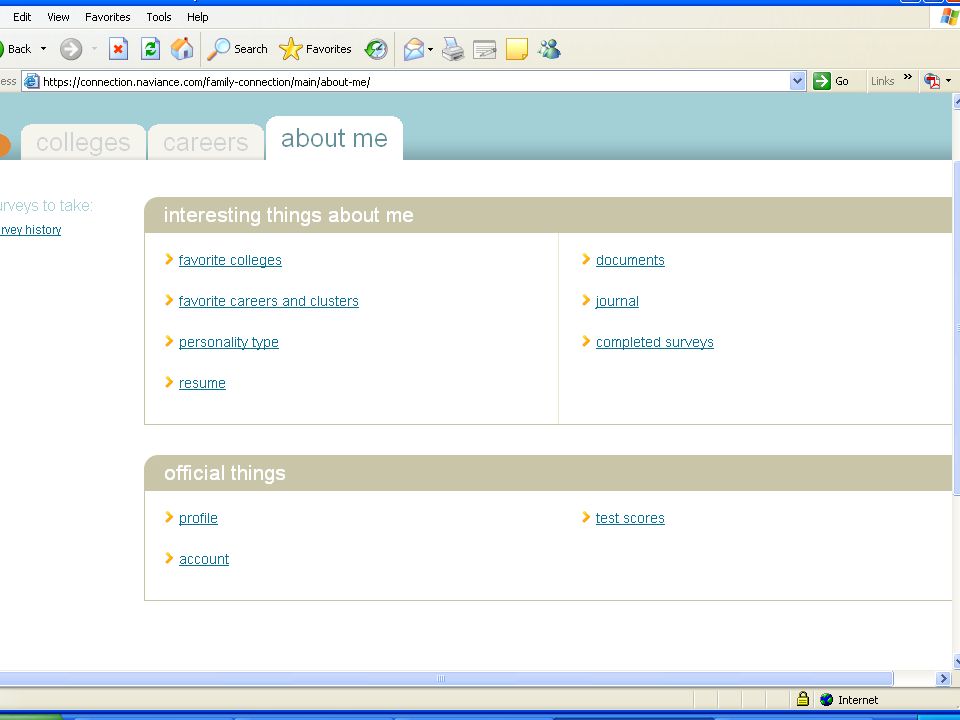The height and width of the screenshot is (720, 960).
Task: Click the Edit page toolbar icon
Action: click(484, 49)
